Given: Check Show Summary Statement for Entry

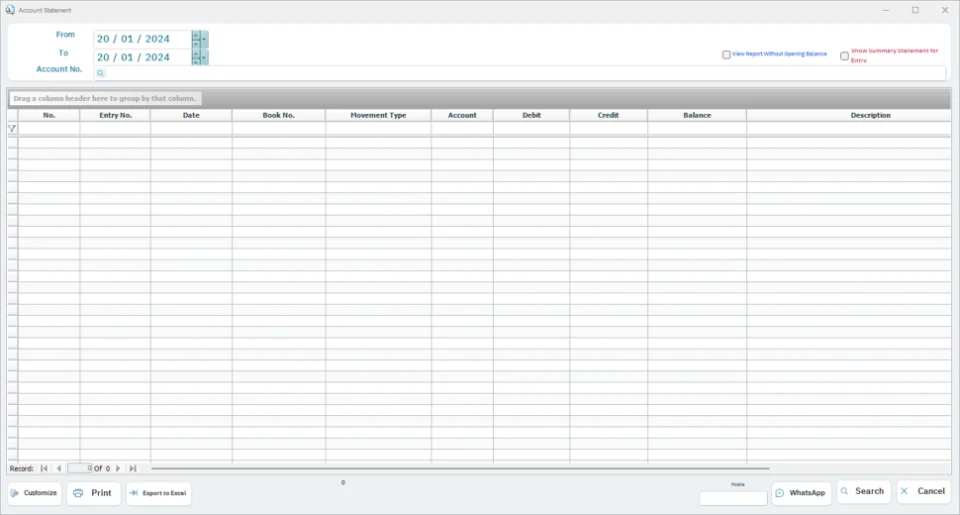Looking at the screenshot, I should (844, 56).
